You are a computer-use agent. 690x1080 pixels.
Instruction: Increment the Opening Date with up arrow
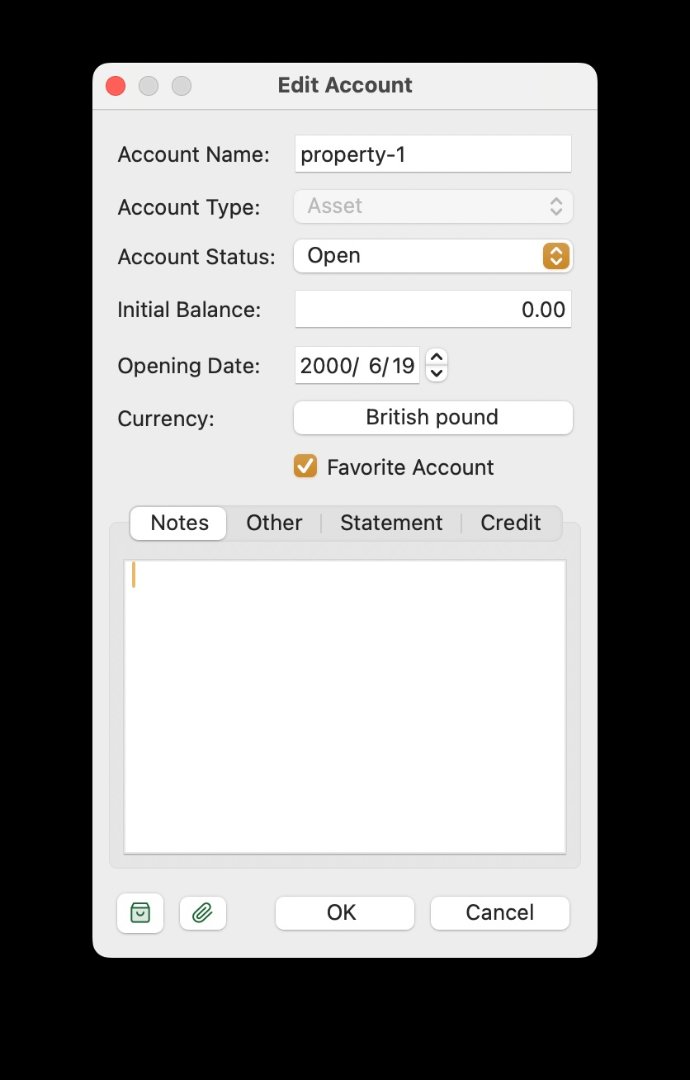point(436,358)
